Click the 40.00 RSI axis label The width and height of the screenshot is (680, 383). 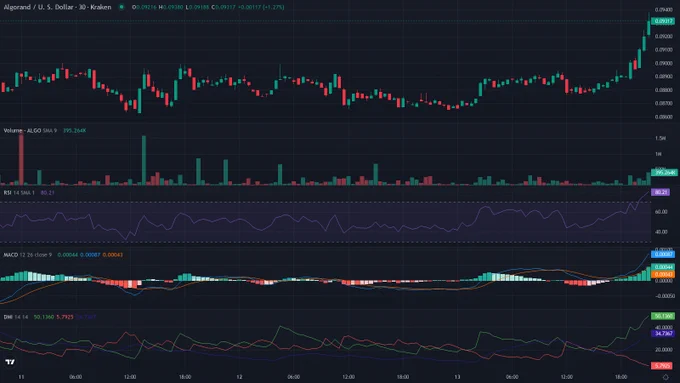(x=661, y=232)
